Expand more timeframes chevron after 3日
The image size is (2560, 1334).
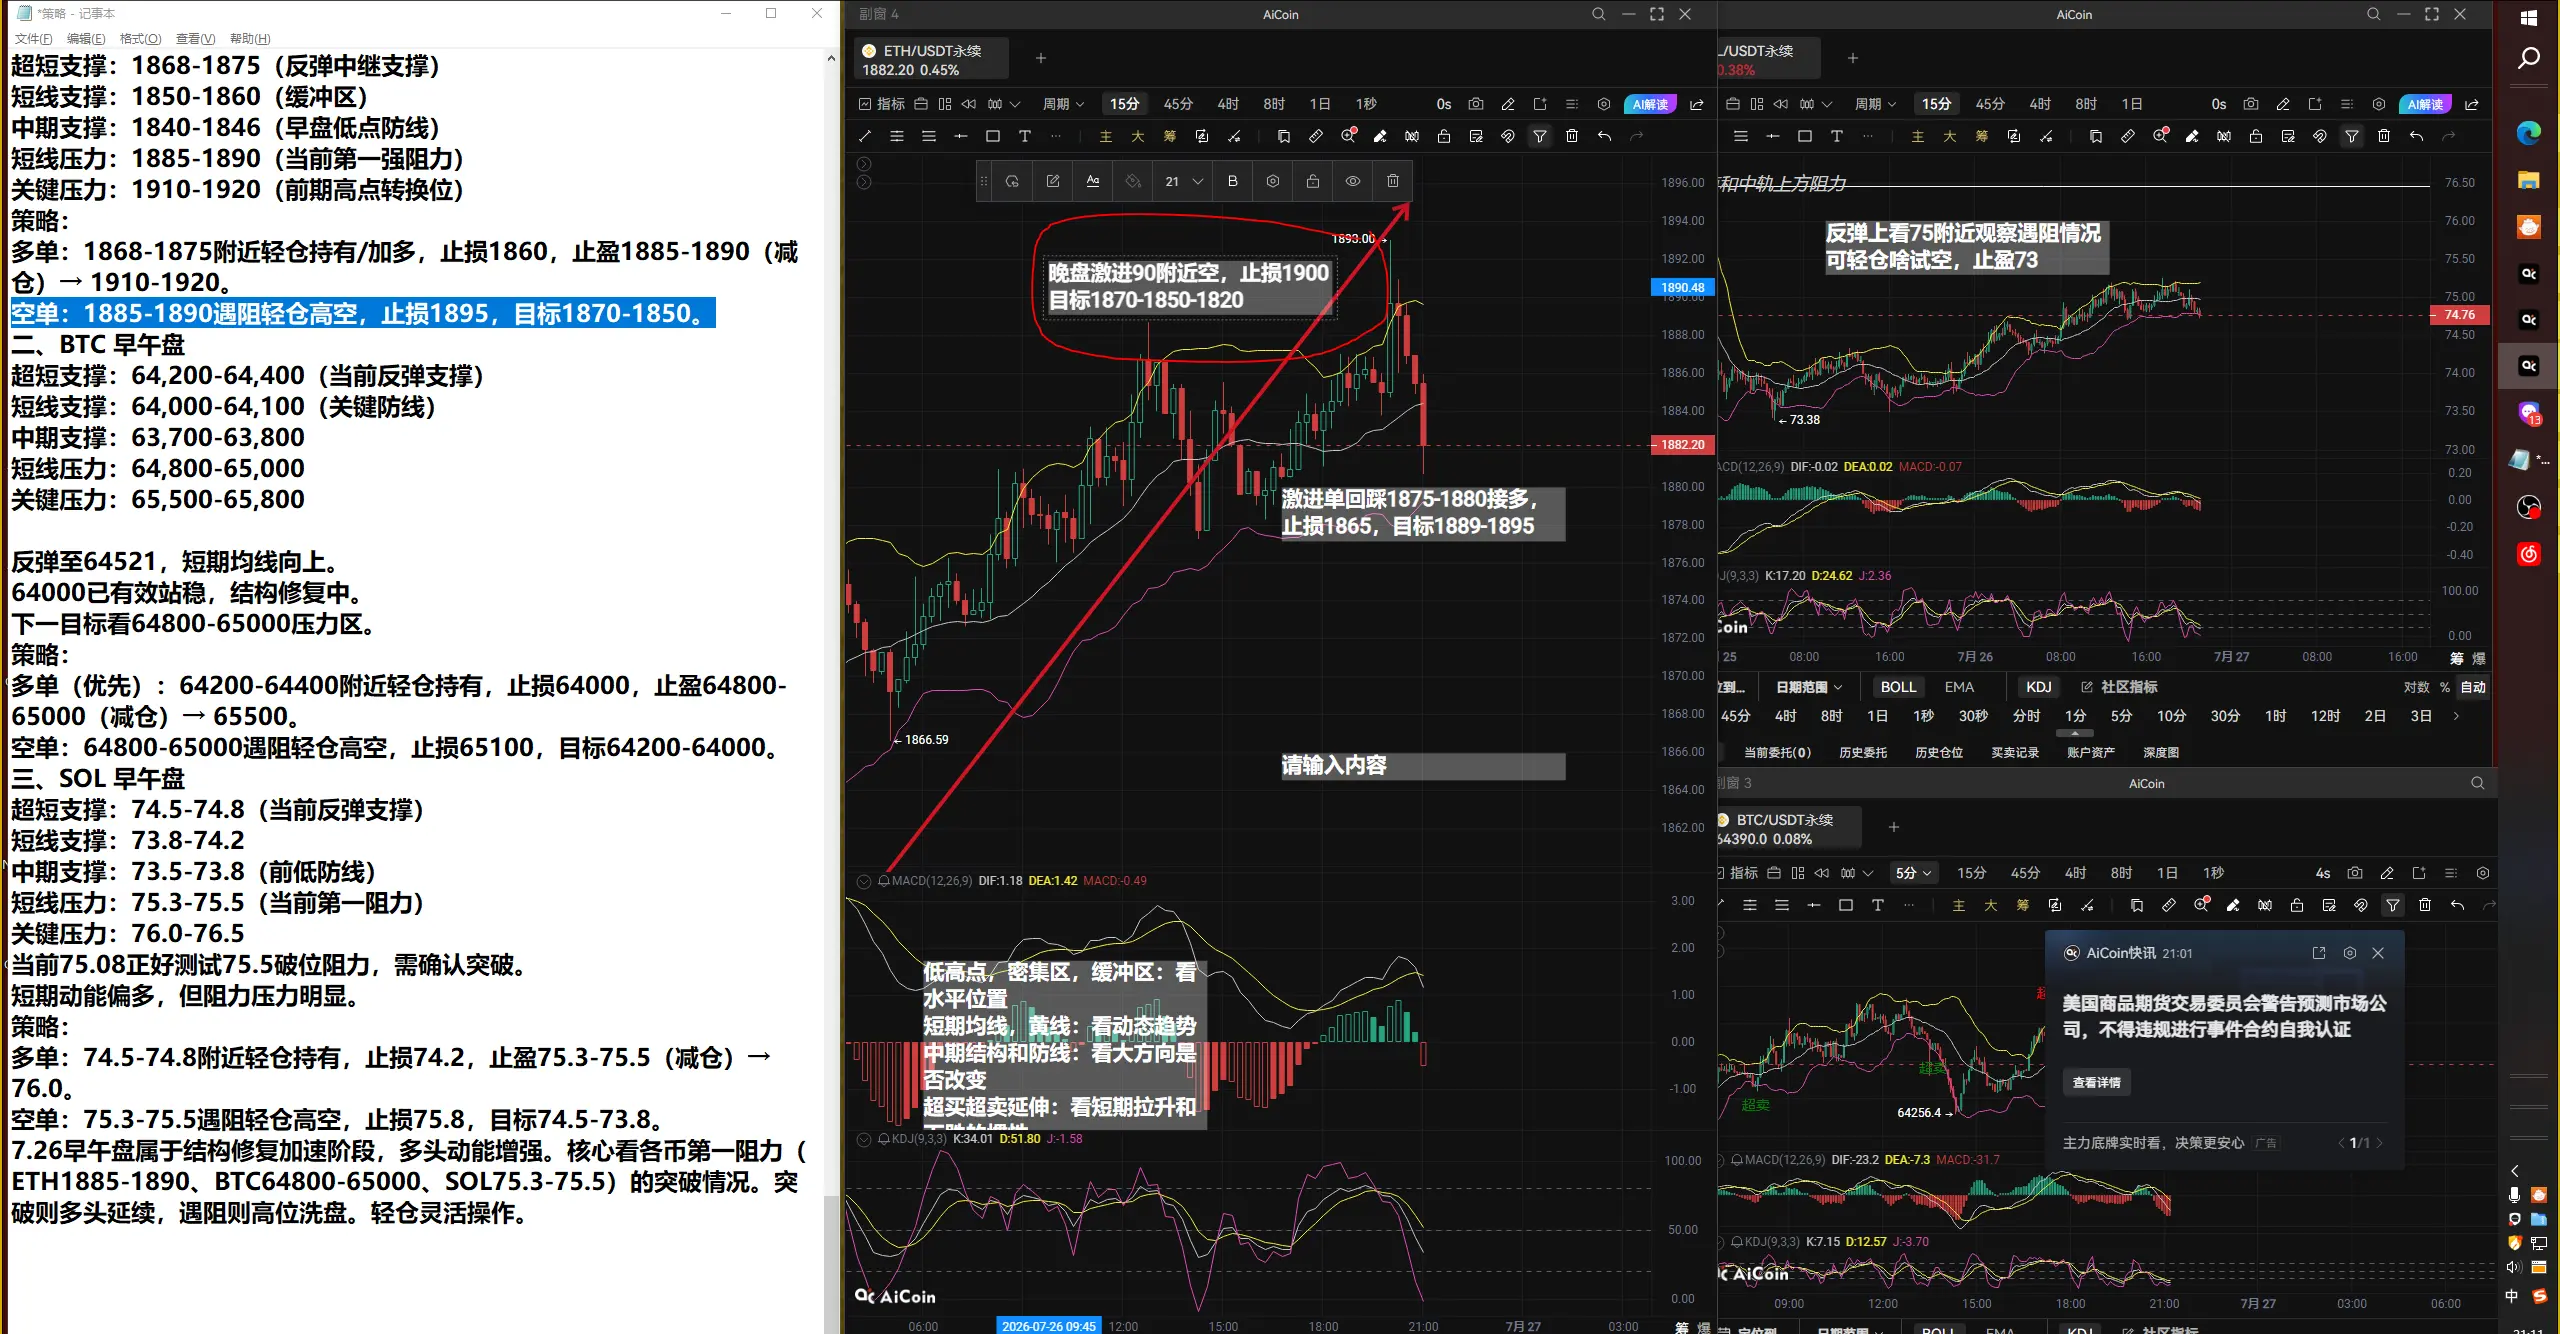(x=2456, y=716)
